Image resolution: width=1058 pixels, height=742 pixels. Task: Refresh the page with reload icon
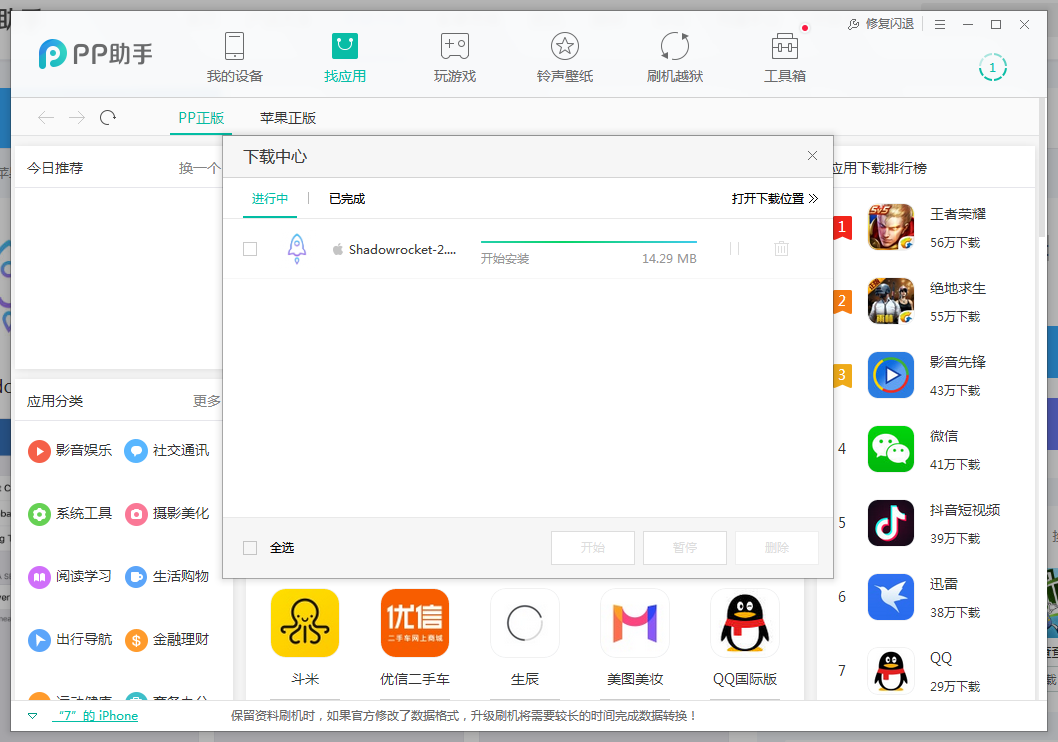click(108, 118)
